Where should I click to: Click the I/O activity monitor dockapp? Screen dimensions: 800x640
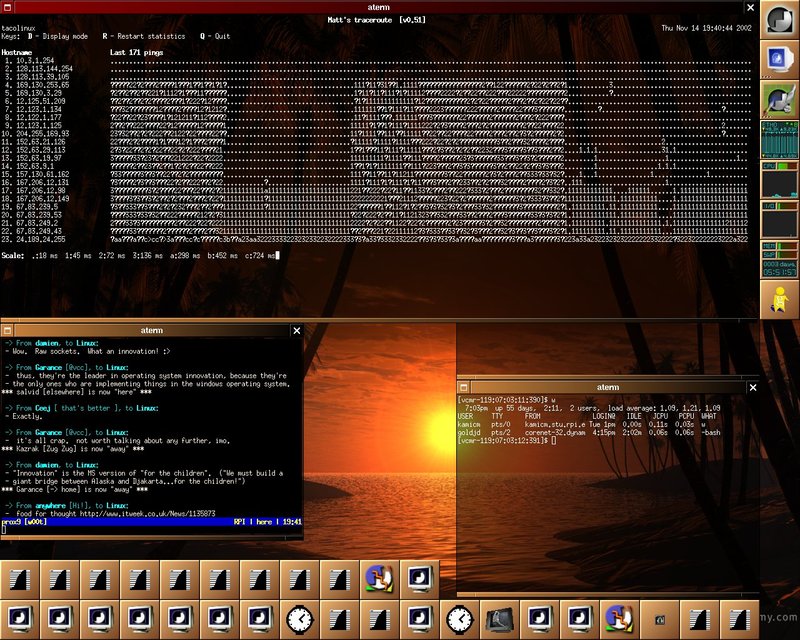780,219
